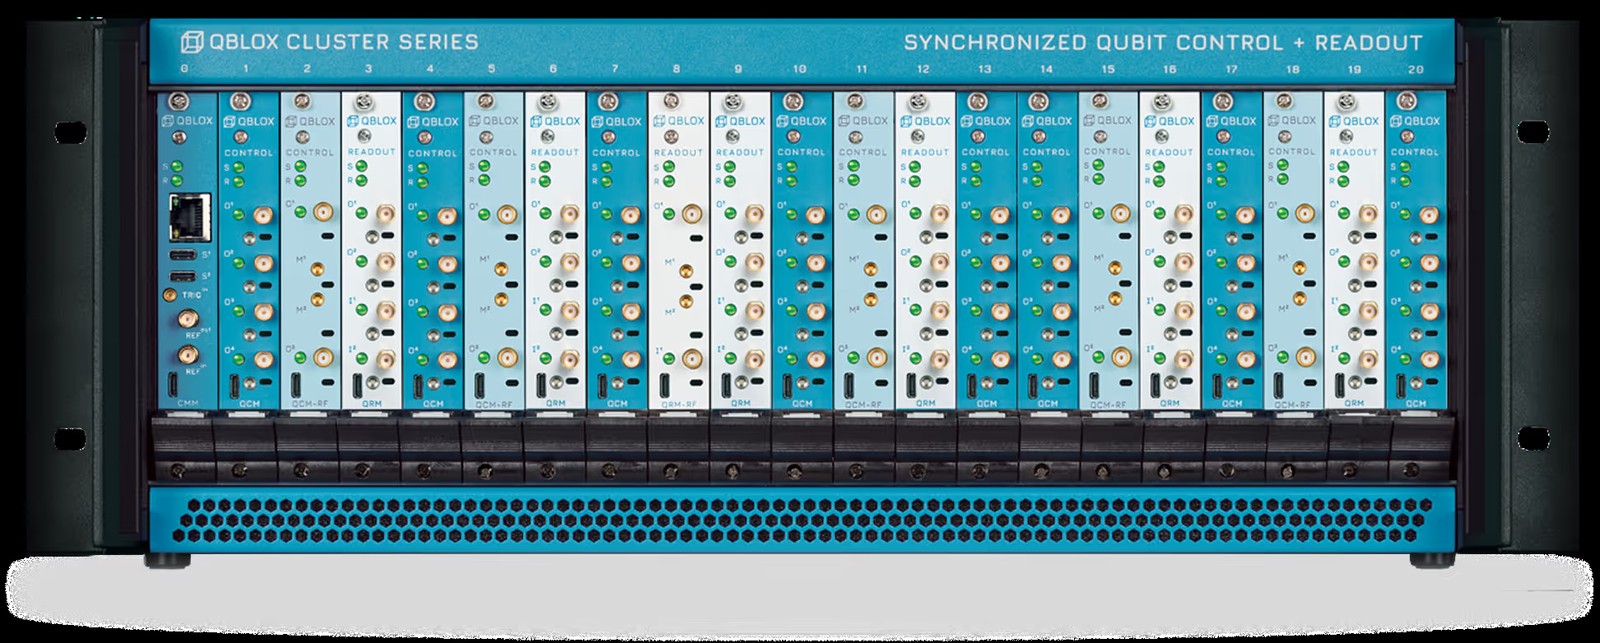The width and height of the screenshot is (1600, 643).
Task: Click the I2 SMA connector on slot 3 QRM
Action: click(x=385, y=359)
